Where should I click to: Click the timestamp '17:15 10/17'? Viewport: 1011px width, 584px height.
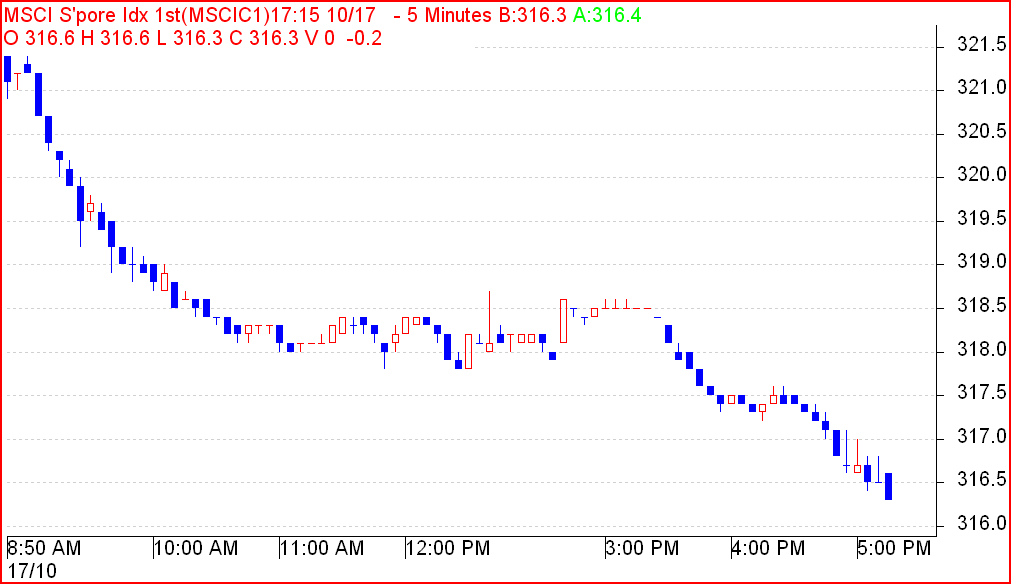[x=322, y=15]
